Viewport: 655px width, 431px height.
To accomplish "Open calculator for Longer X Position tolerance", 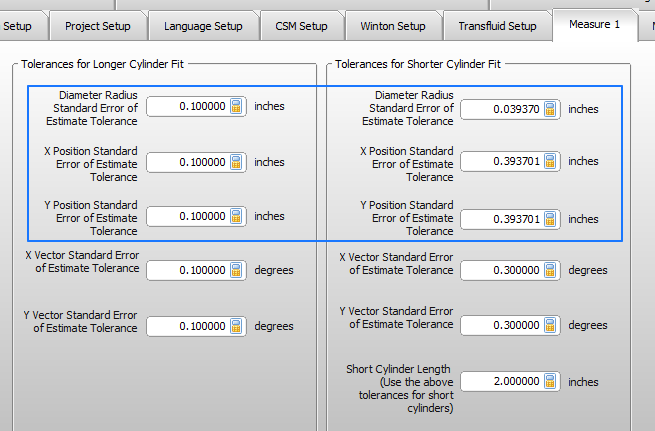I will 236,162.
